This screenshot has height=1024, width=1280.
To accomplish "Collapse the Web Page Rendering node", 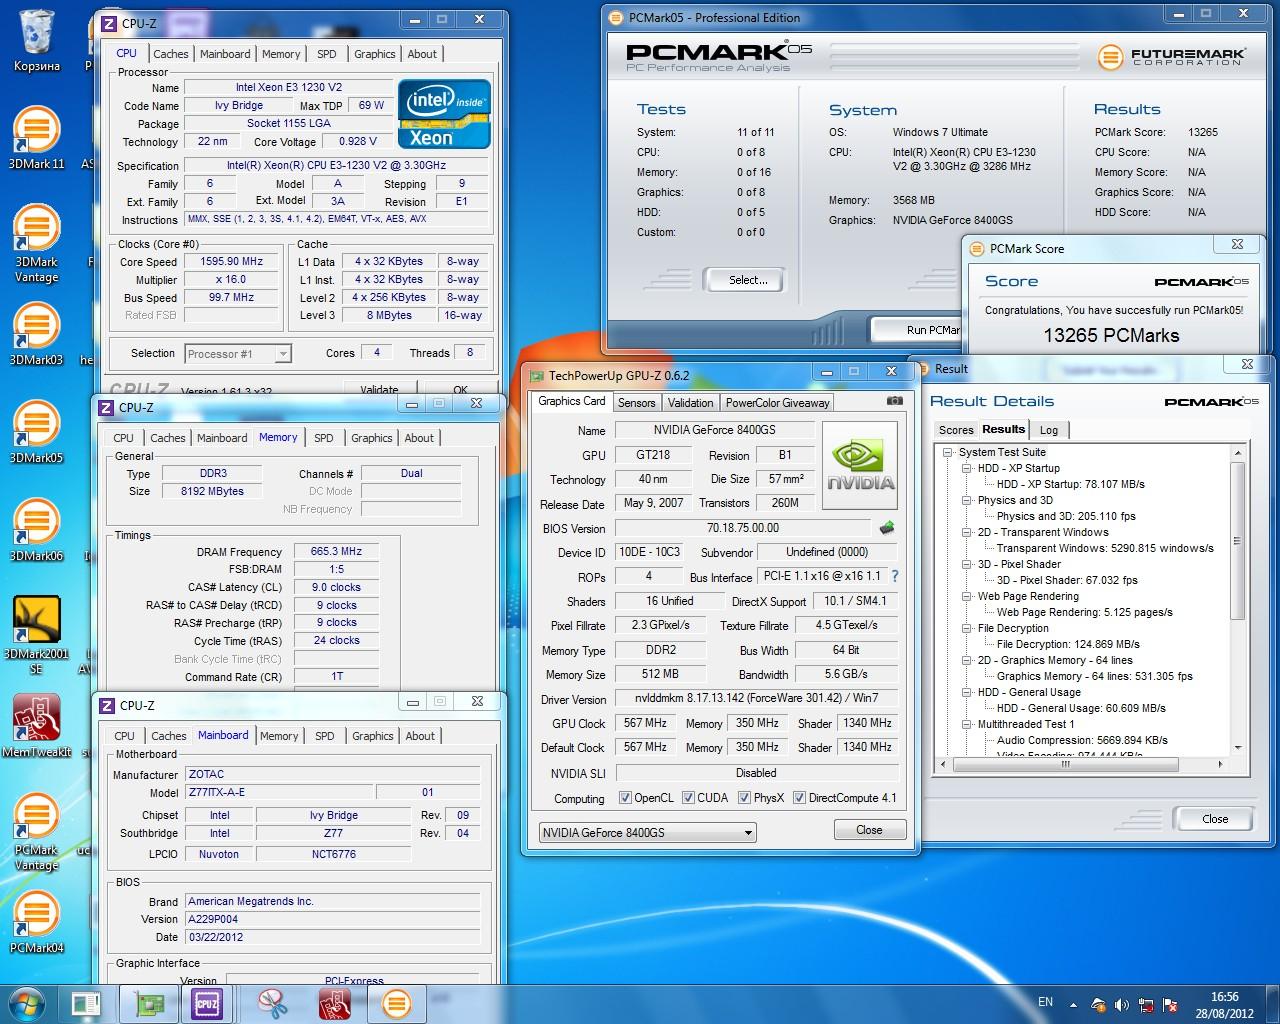I will pos(967,596).
